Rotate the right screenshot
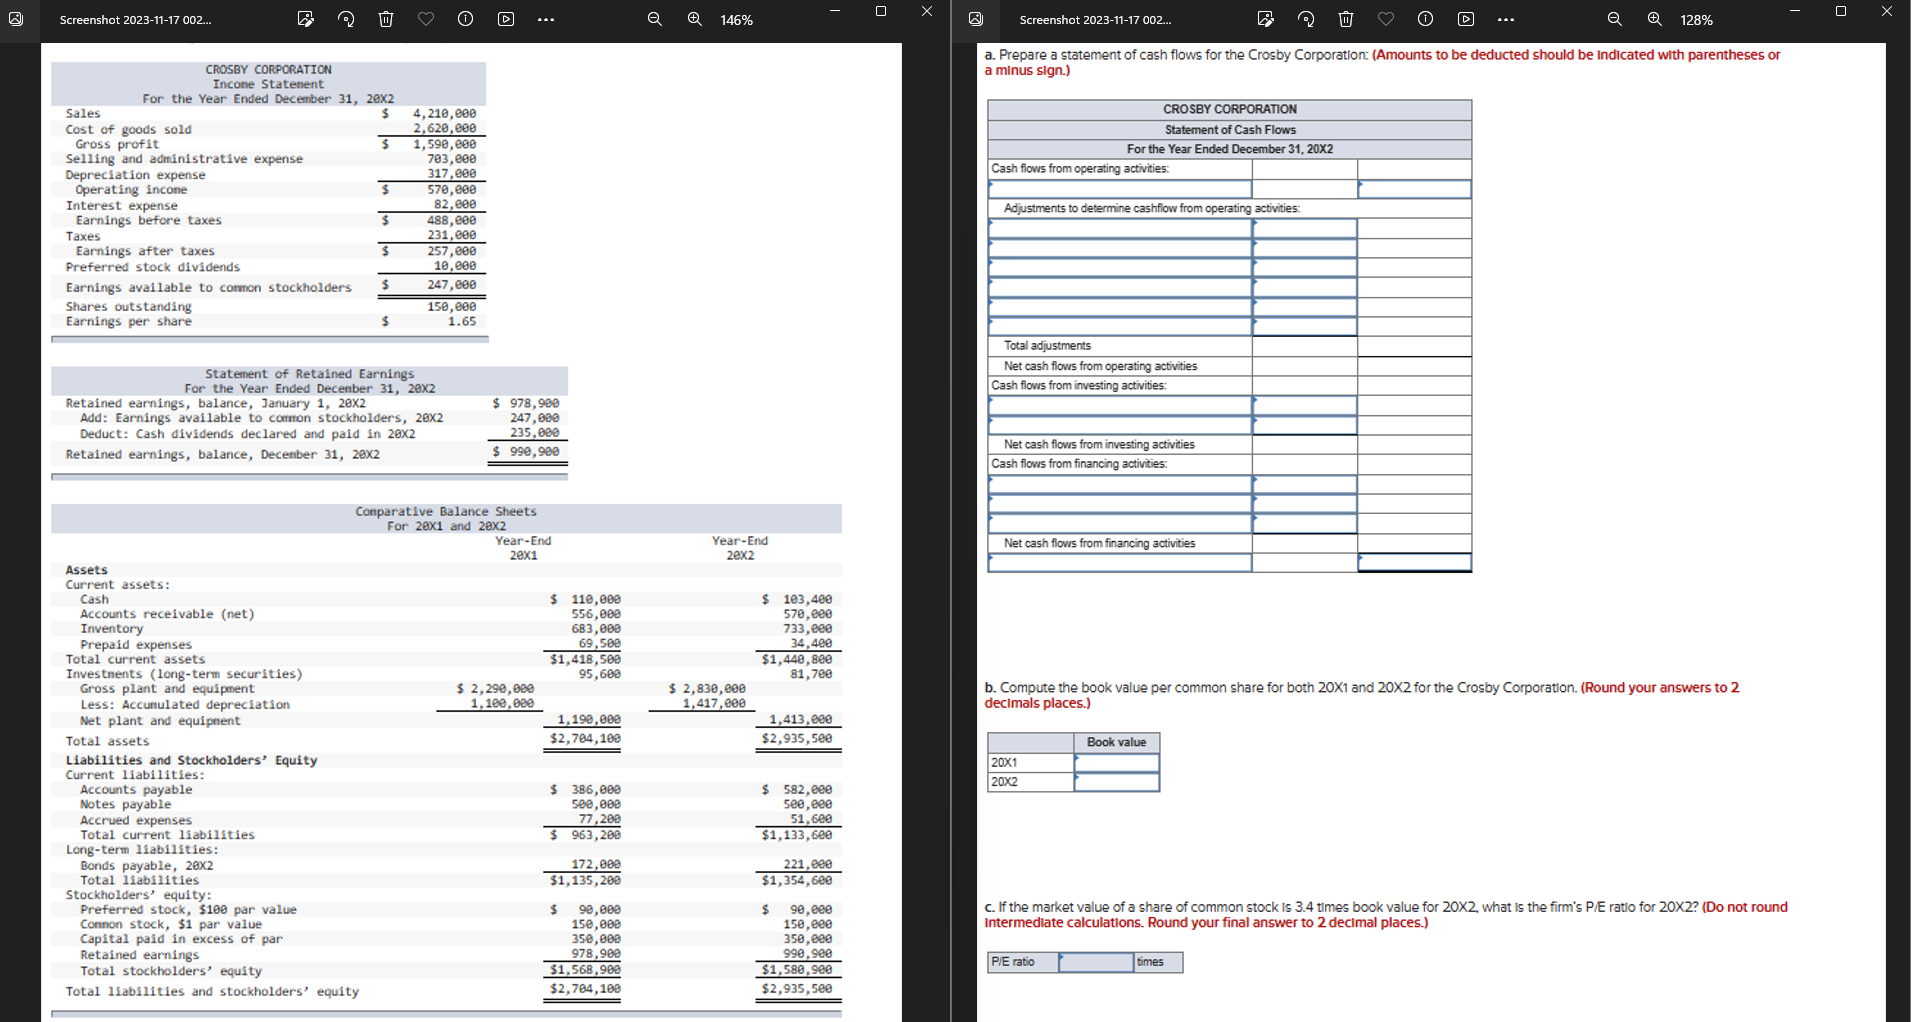Viewport: 1911px width, 1022px height. [x=1305, y=19]
